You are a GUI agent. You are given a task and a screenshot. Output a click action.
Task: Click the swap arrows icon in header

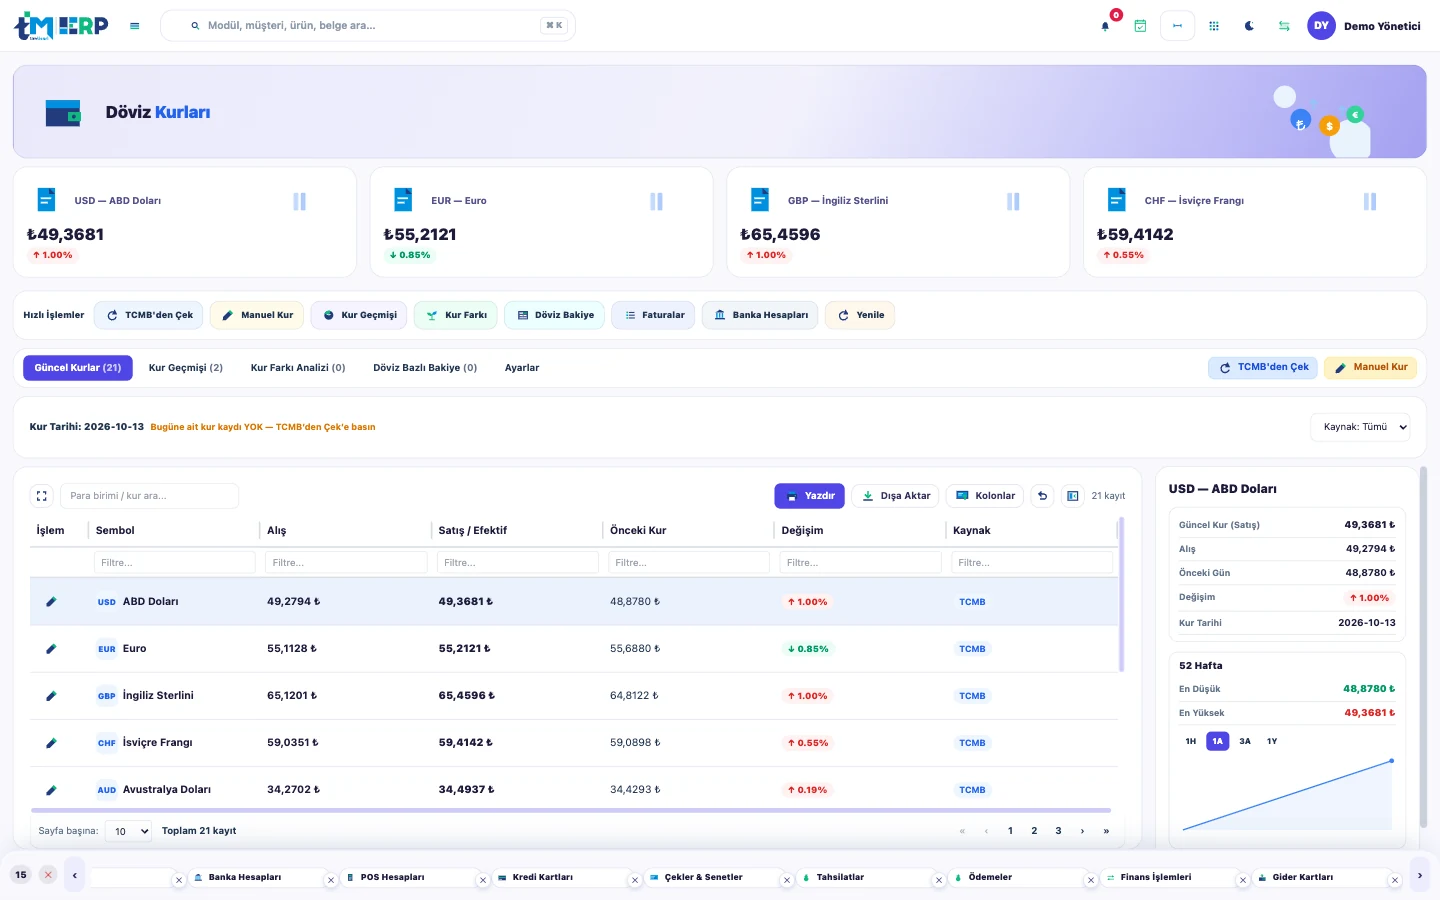[1284, 26]
